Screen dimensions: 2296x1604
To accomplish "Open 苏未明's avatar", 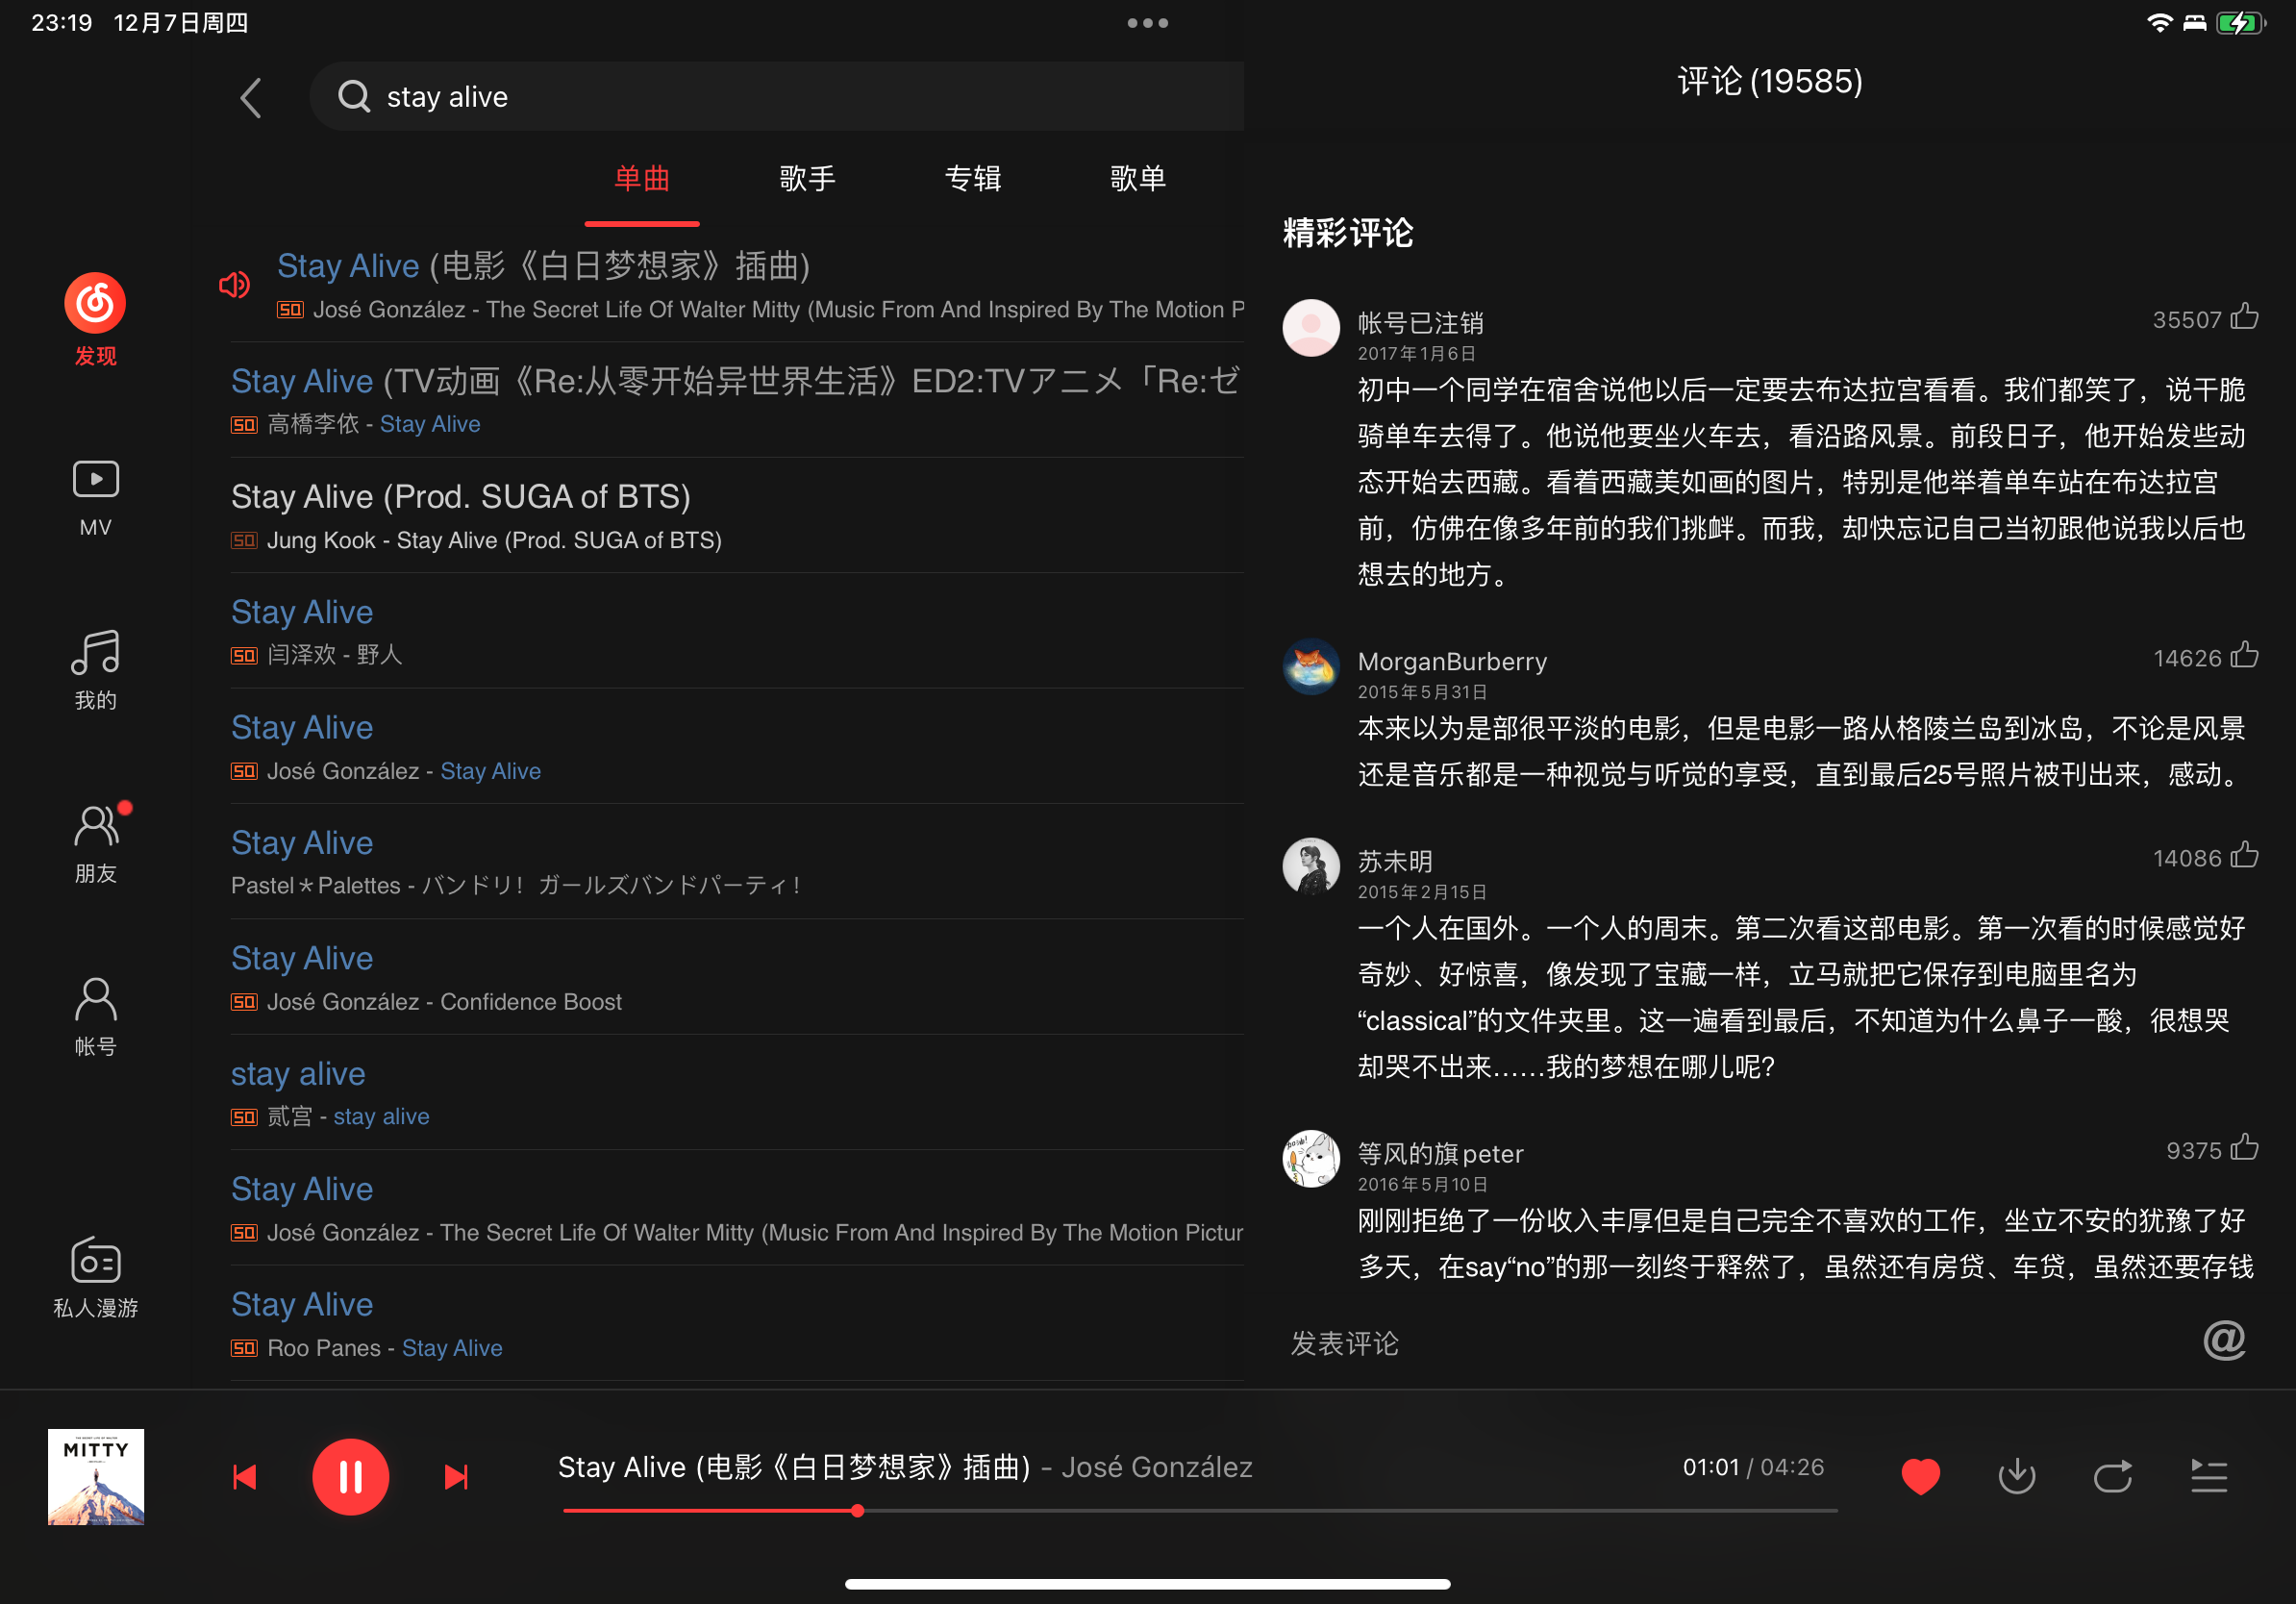I will (1311, 866).
